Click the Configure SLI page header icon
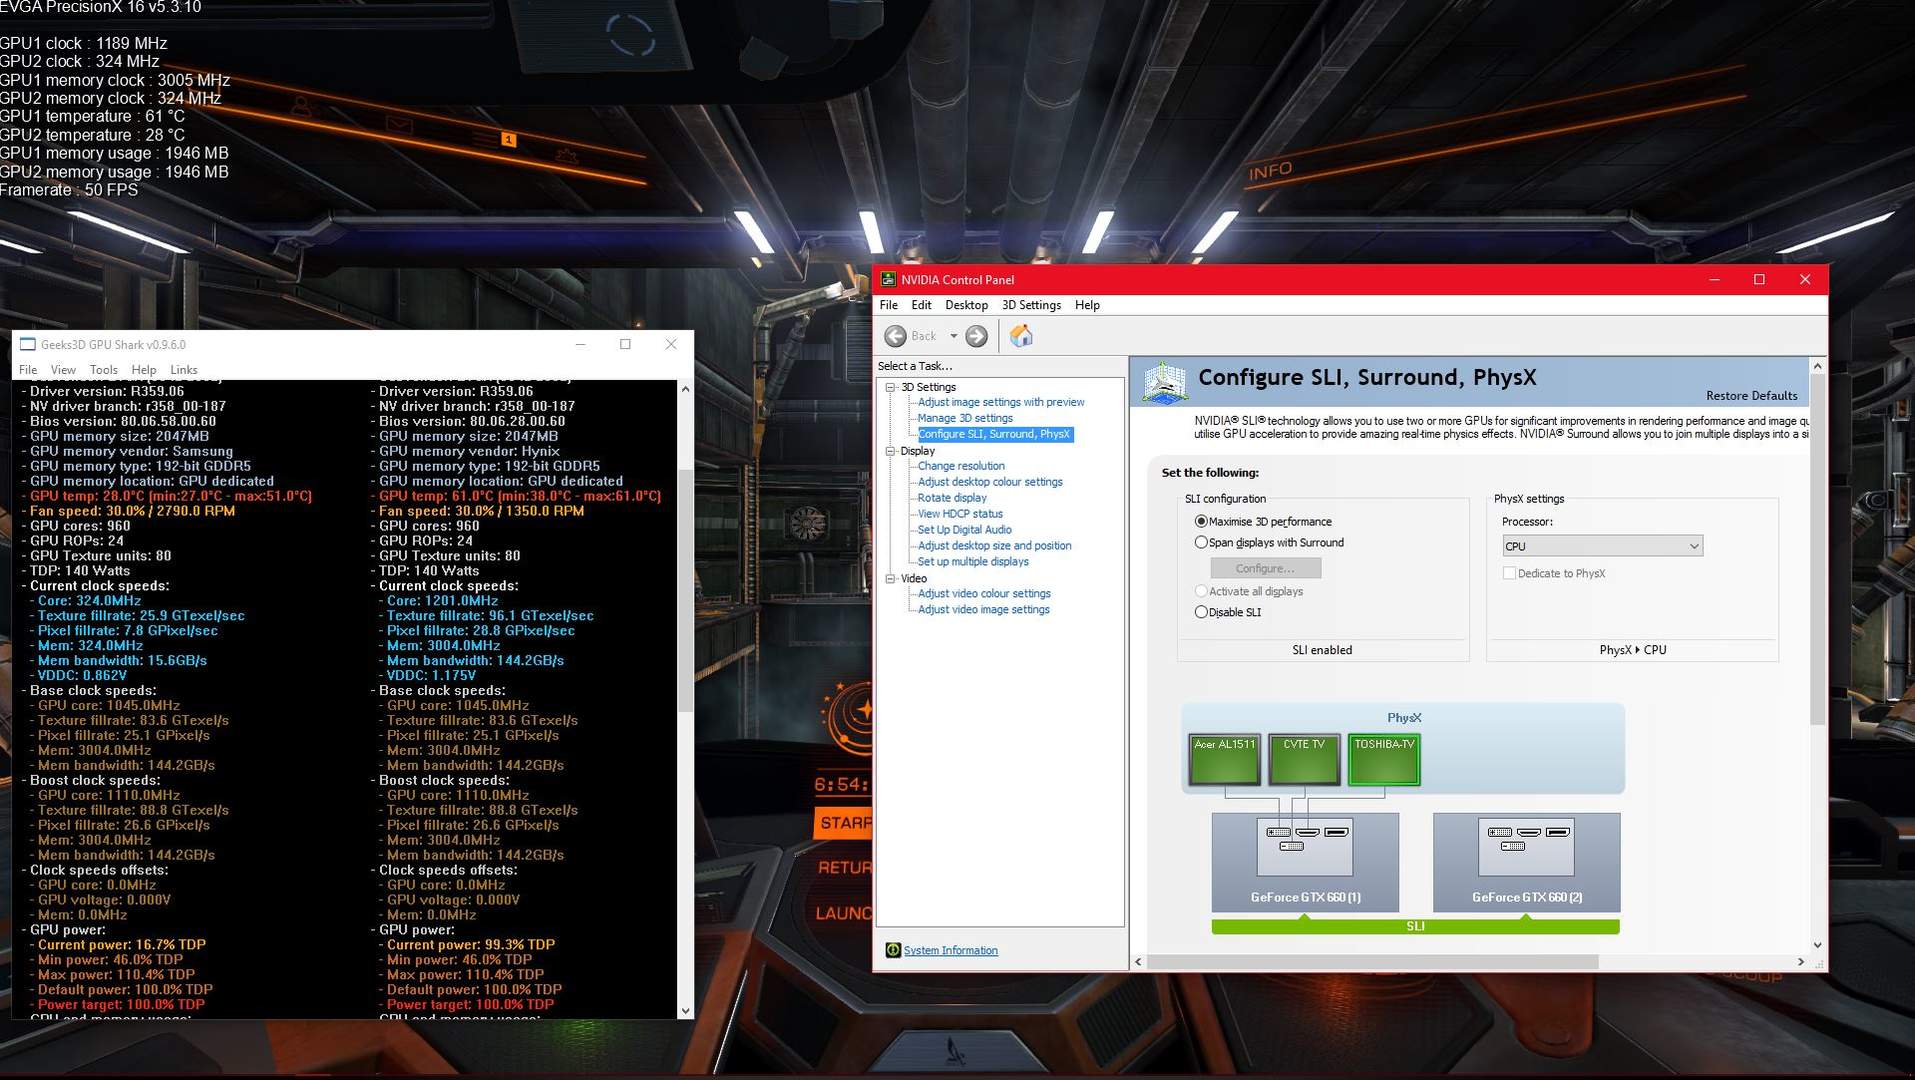 pyautogui.click(x=1164, y=382)
